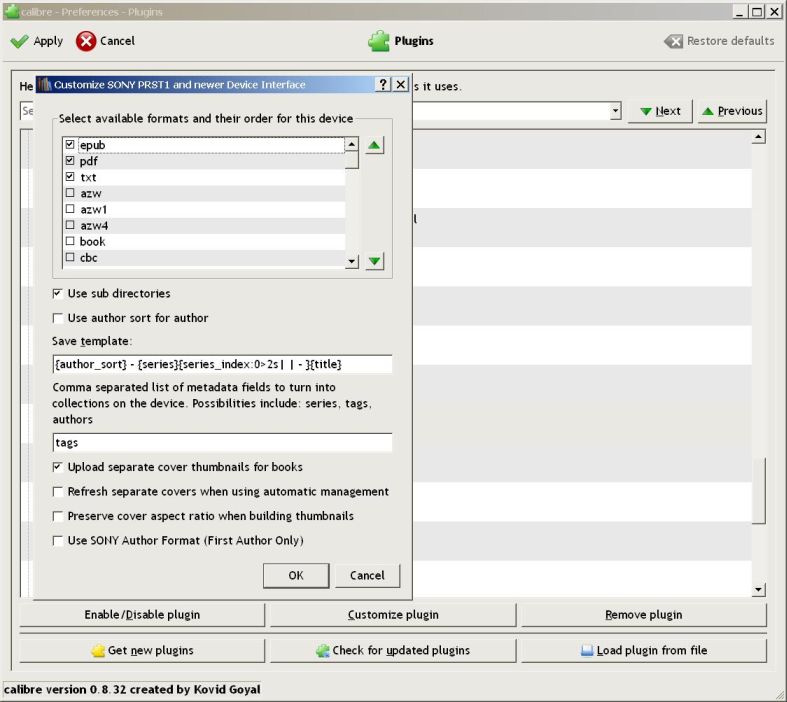Select the epub row in format list
The height and width of the screenshot is (702, 787).
[x=204, y=145]
